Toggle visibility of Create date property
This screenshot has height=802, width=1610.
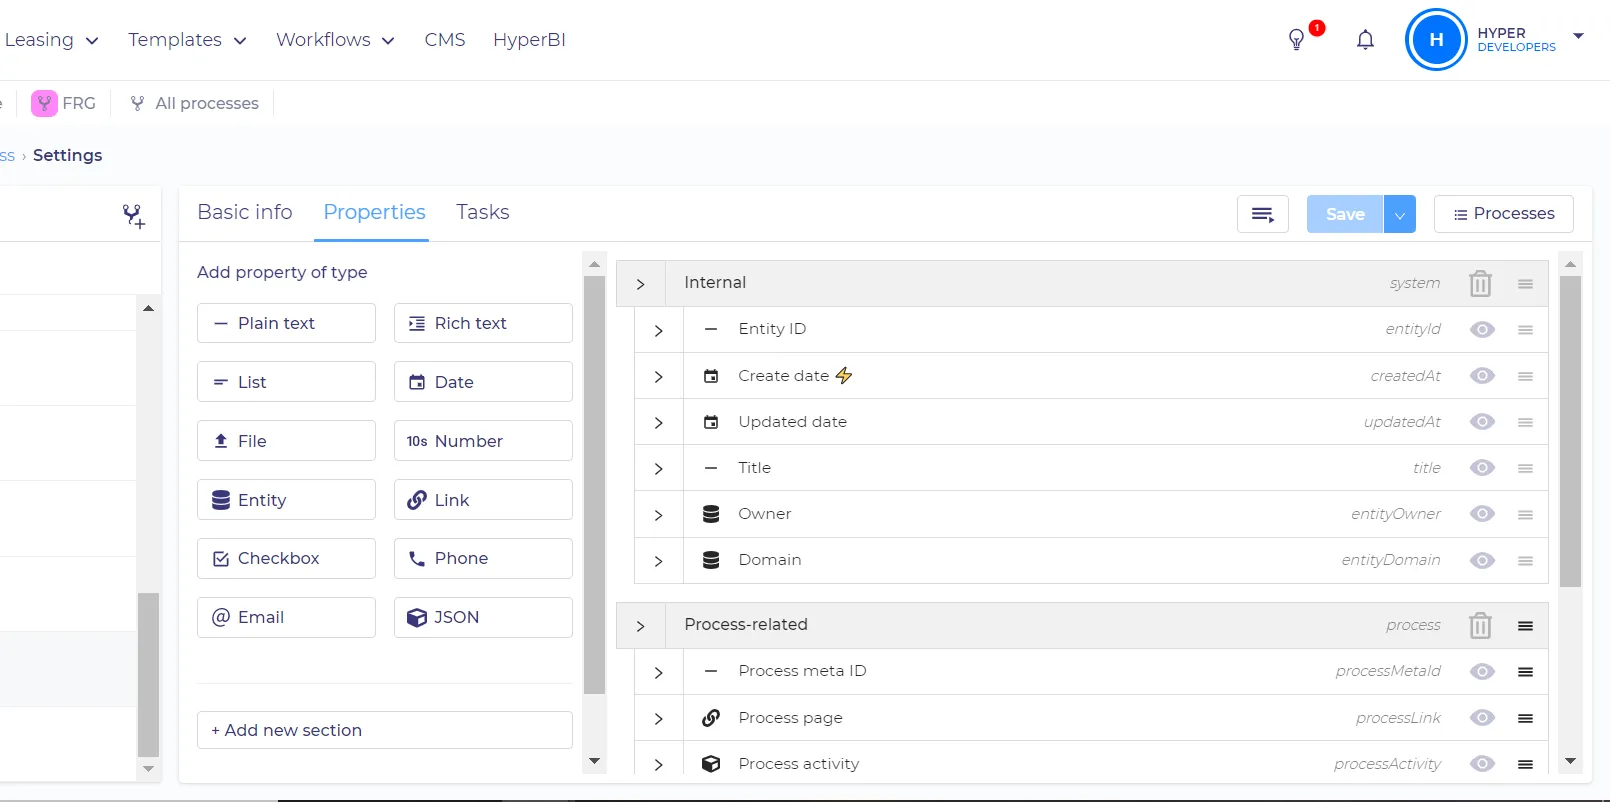coord(1482,375)
